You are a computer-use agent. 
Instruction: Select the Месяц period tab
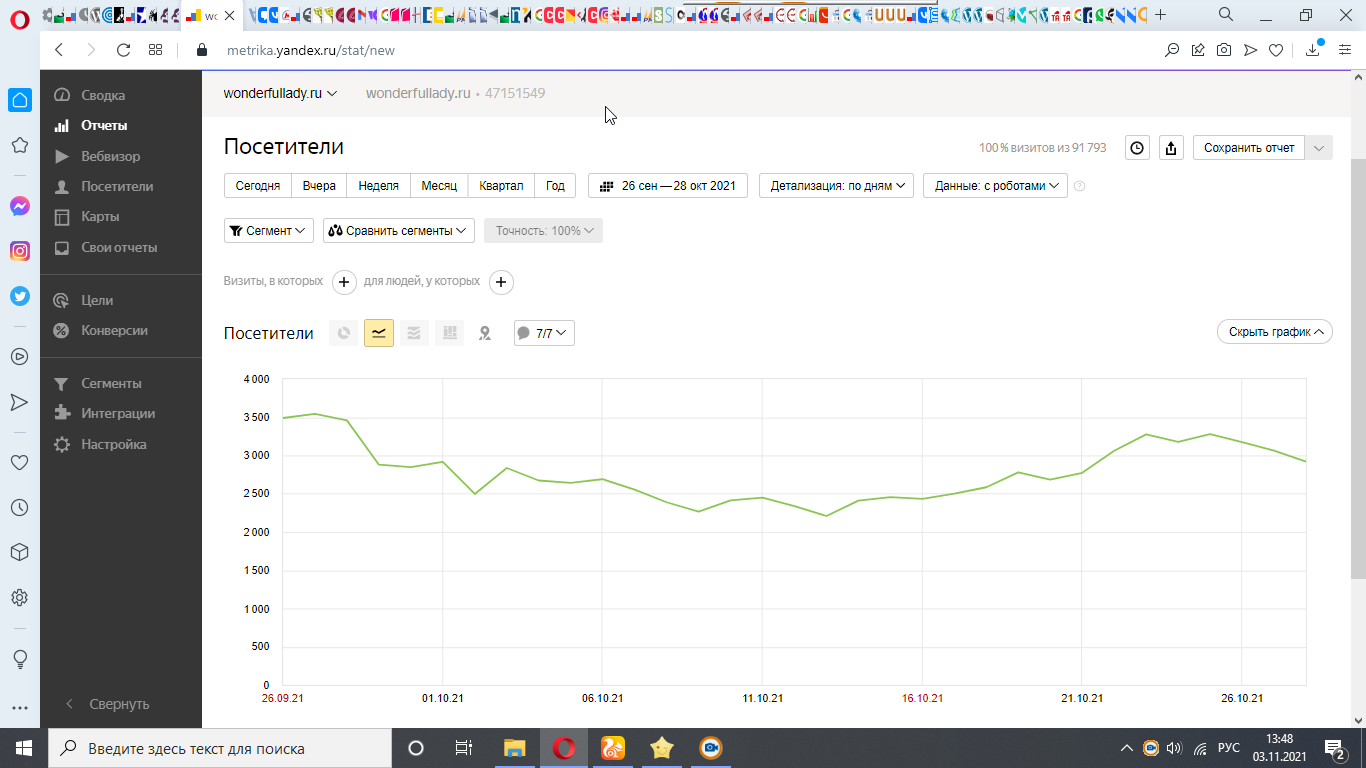pyautogui.click(x=439, y=186)
